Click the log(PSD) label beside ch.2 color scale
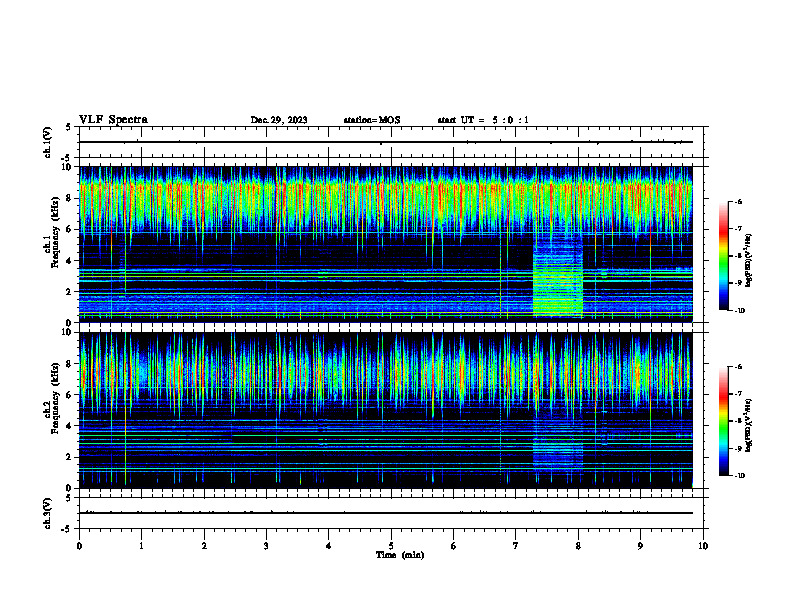 point(749,425)
